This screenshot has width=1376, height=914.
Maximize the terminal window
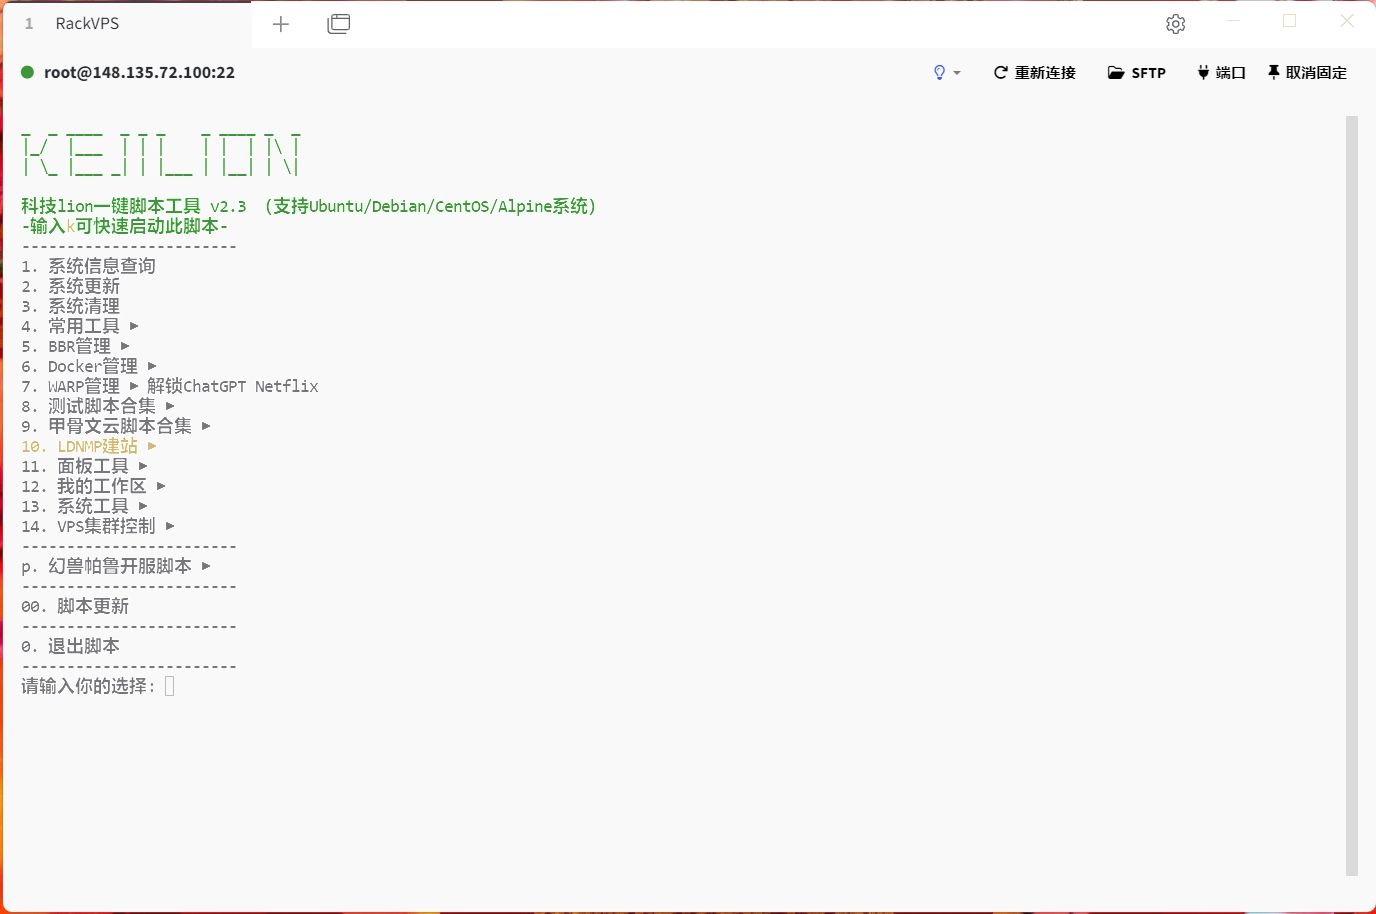click(1290, 21)
